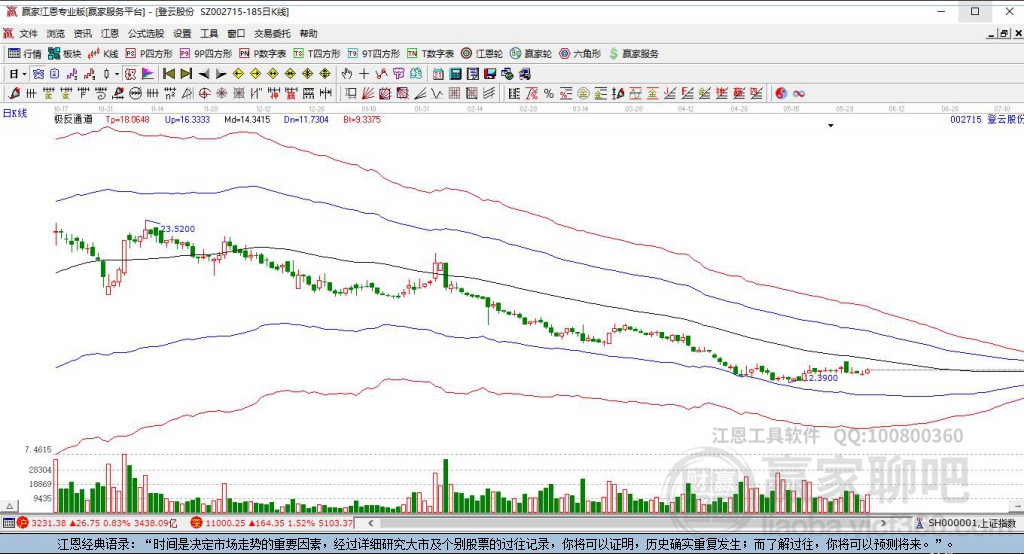Open the calendar icon in toolbar
The width and height of the screenshot is (1024, 554).
(438, 74)
